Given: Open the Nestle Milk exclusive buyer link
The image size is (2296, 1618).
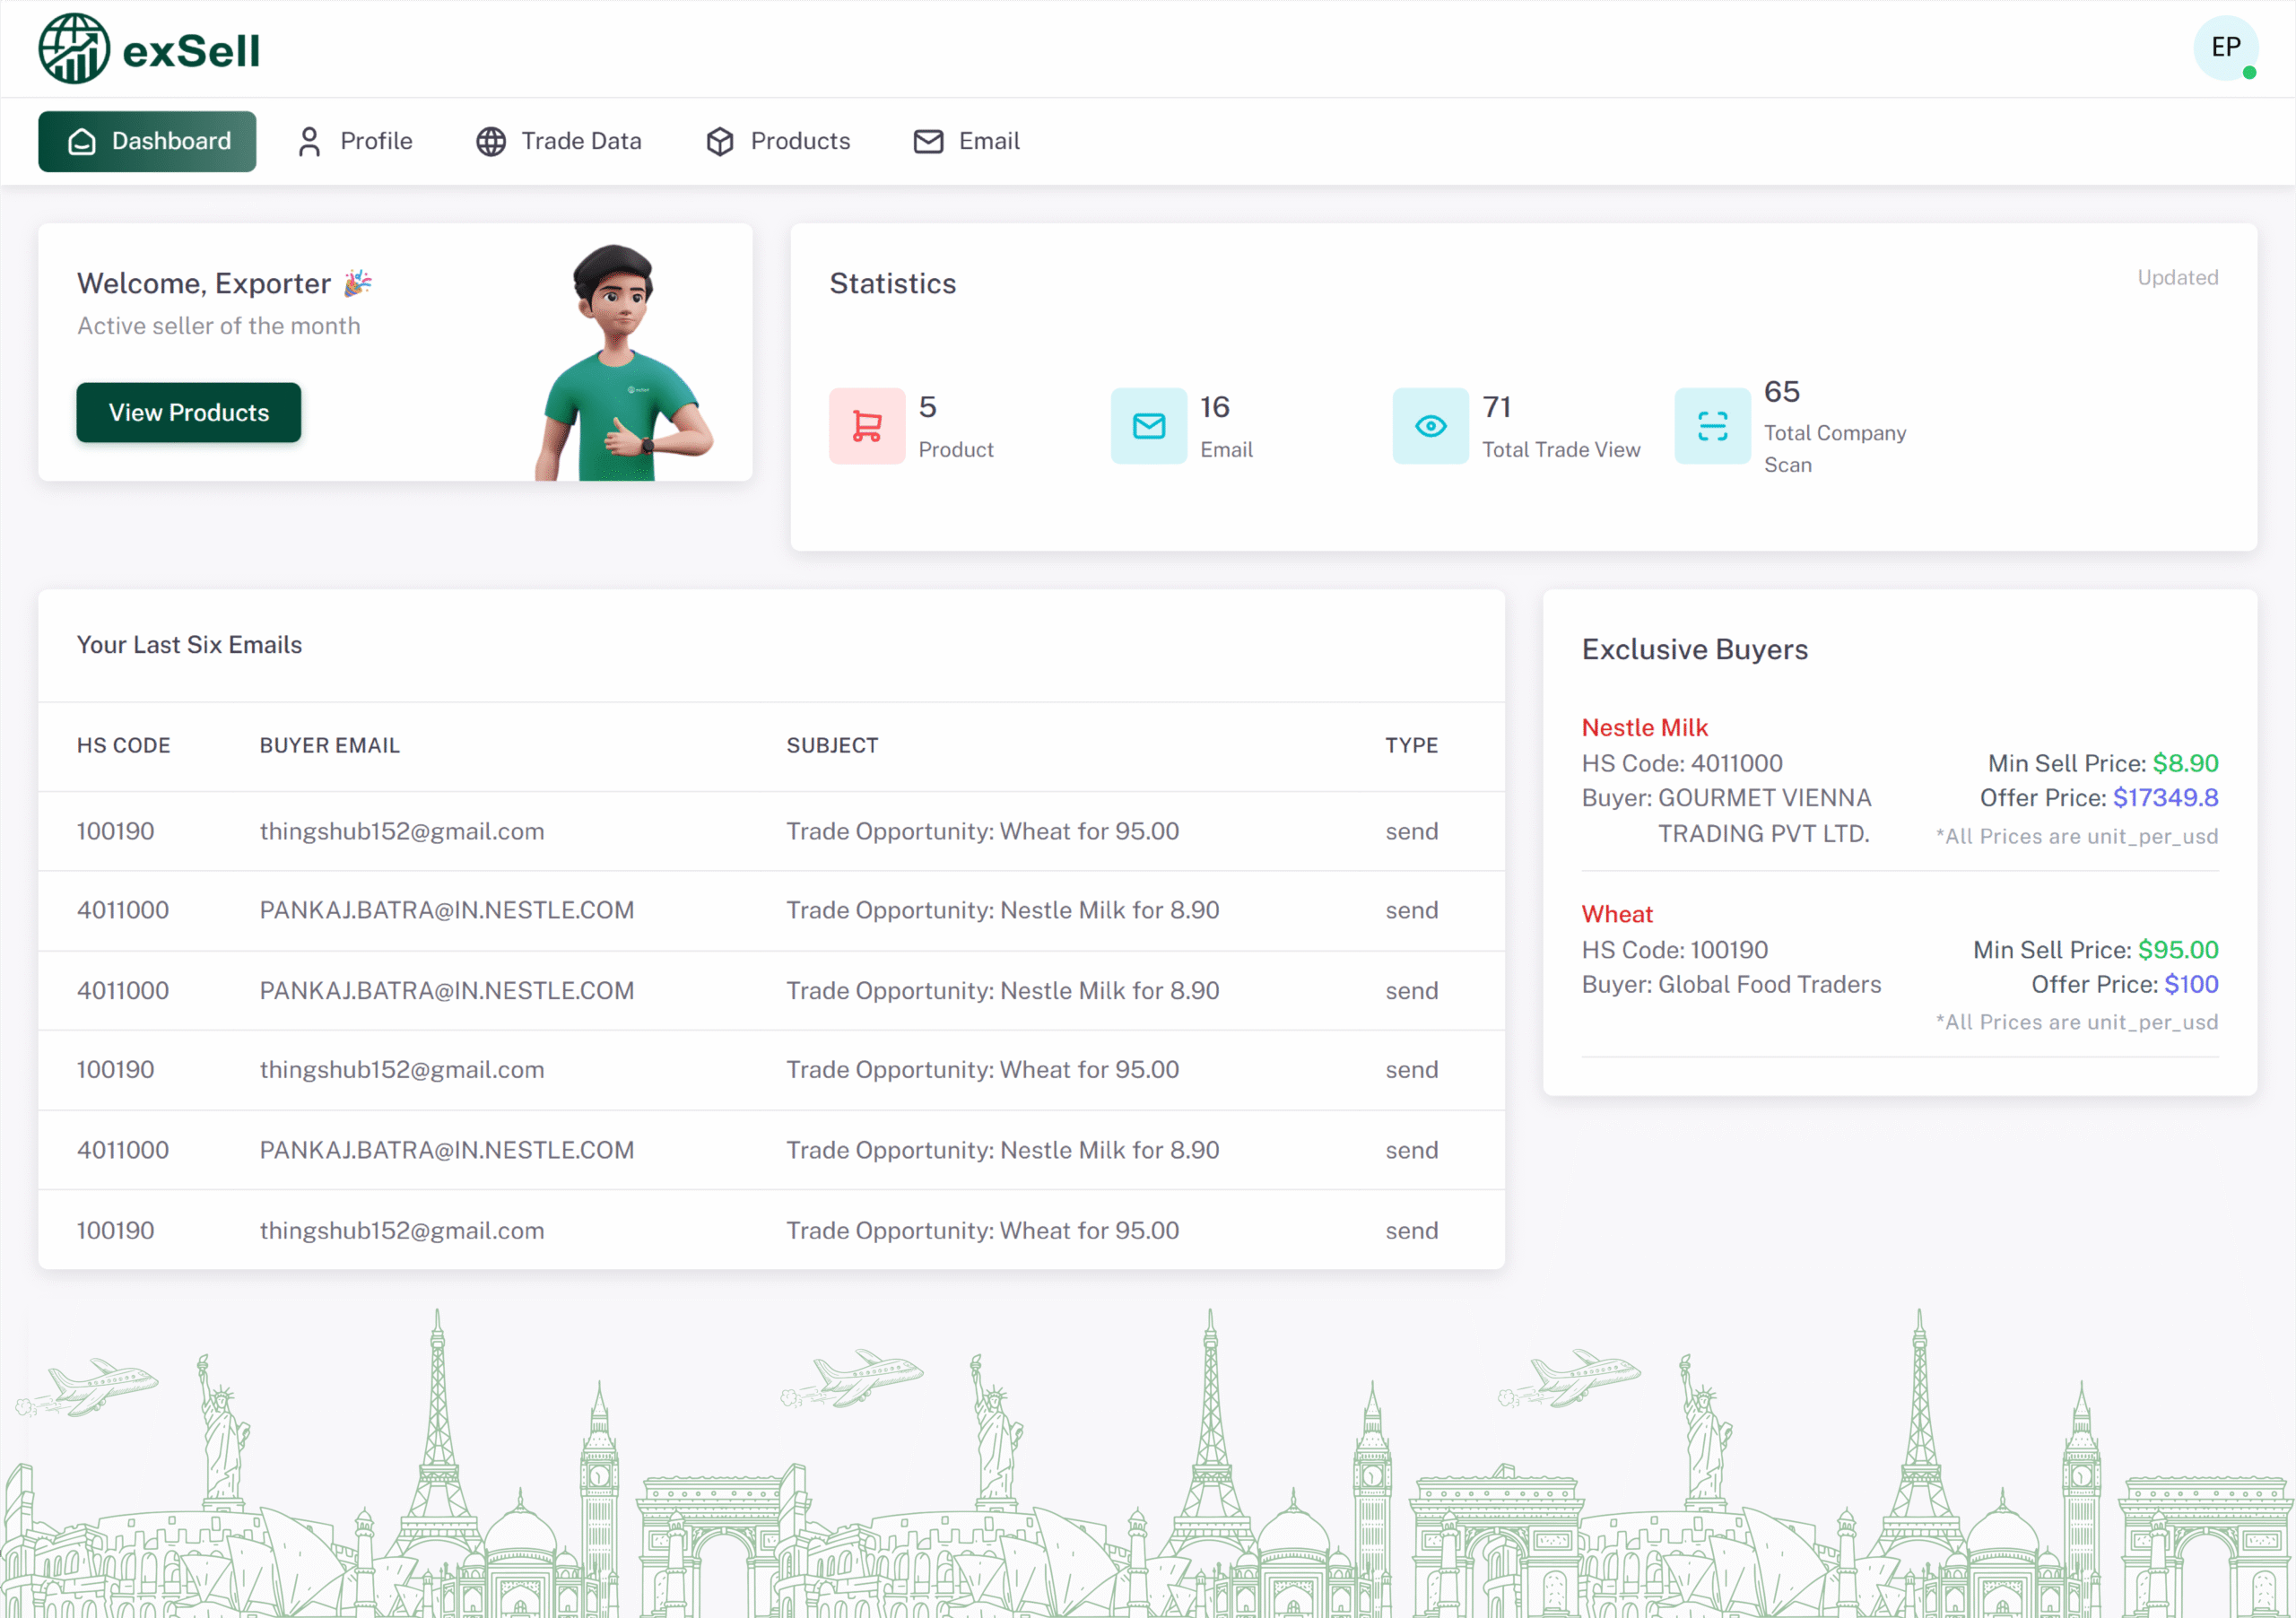Looking at the screenshot, I should [x=1644, y=728].
